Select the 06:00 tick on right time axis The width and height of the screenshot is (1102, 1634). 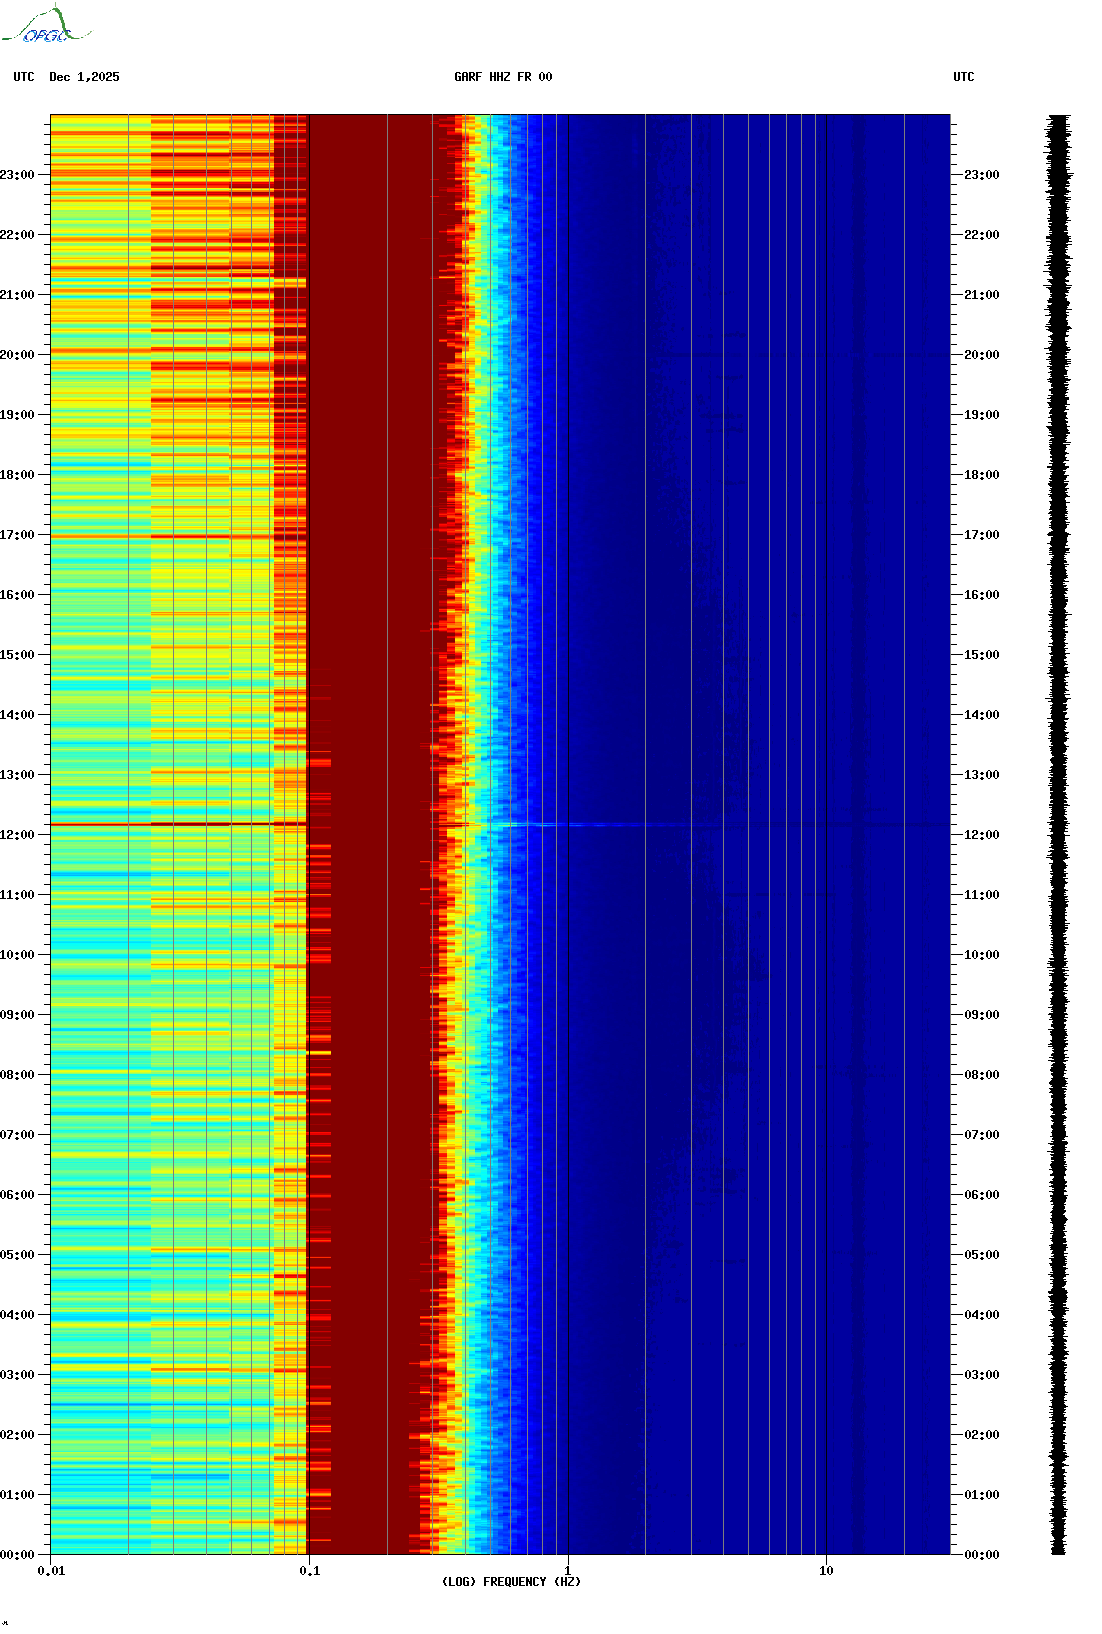tap(981, 1195)
